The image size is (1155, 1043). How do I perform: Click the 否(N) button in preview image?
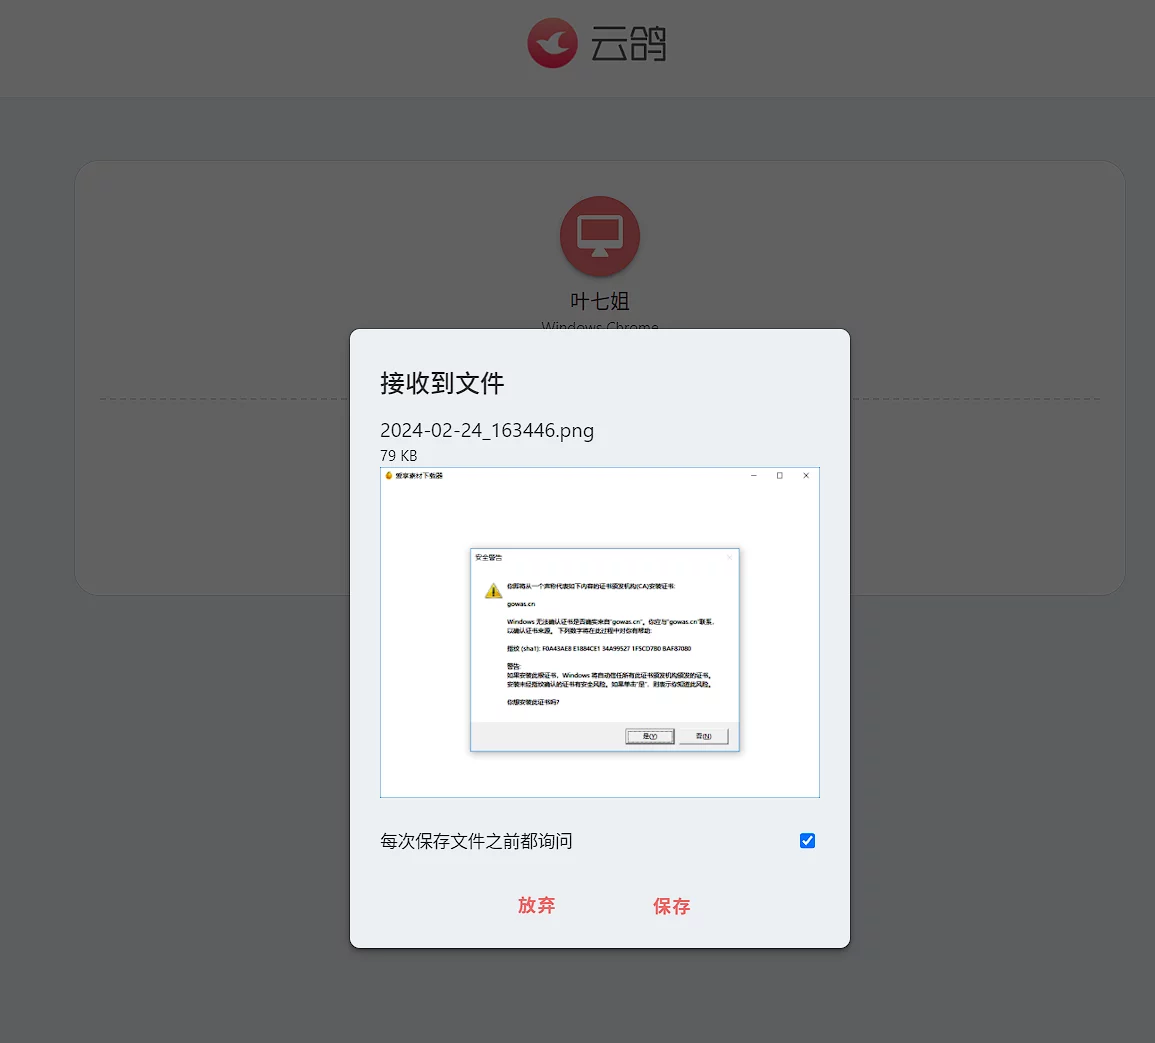tap(704, 736)
